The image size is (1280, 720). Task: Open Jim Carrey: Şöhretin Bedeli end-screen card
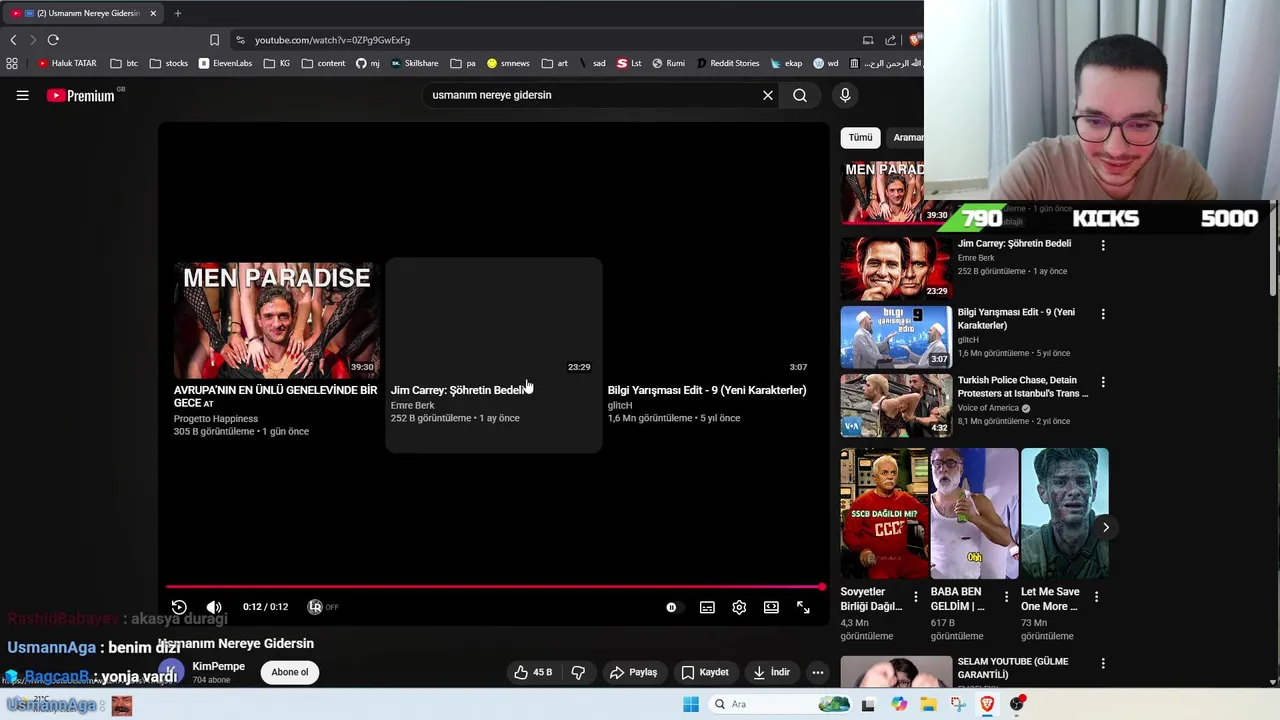pyautogui.click(x=494, y=355)
